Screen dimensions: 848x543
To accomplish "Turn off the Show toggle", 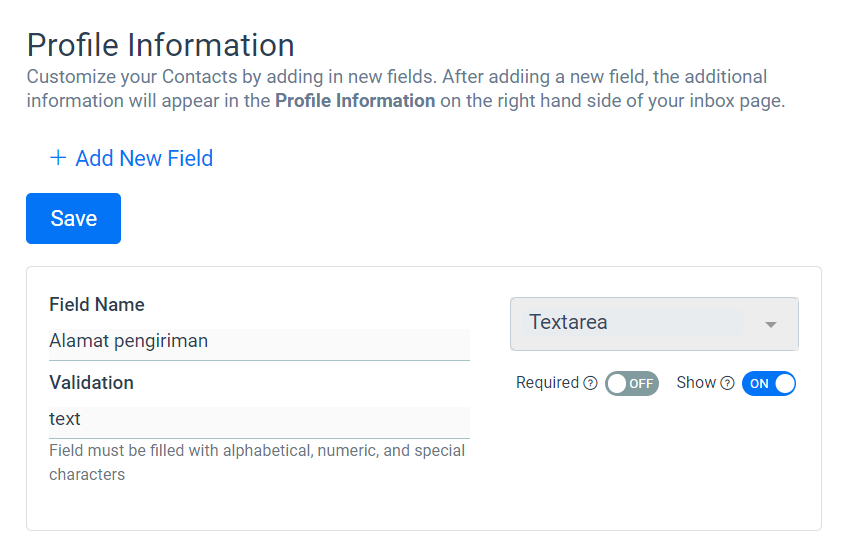I will point(768,383).
